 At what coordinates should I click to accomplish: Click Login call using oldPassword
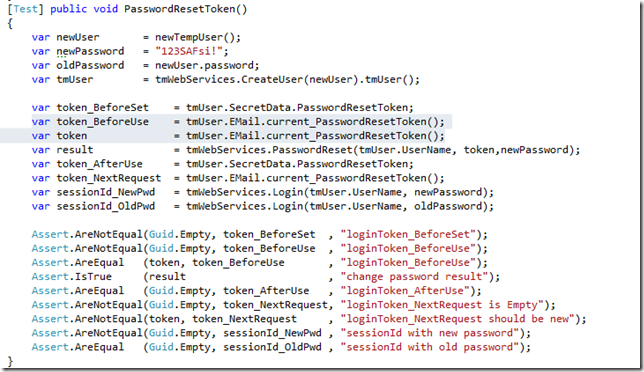(x=340, y=206)
